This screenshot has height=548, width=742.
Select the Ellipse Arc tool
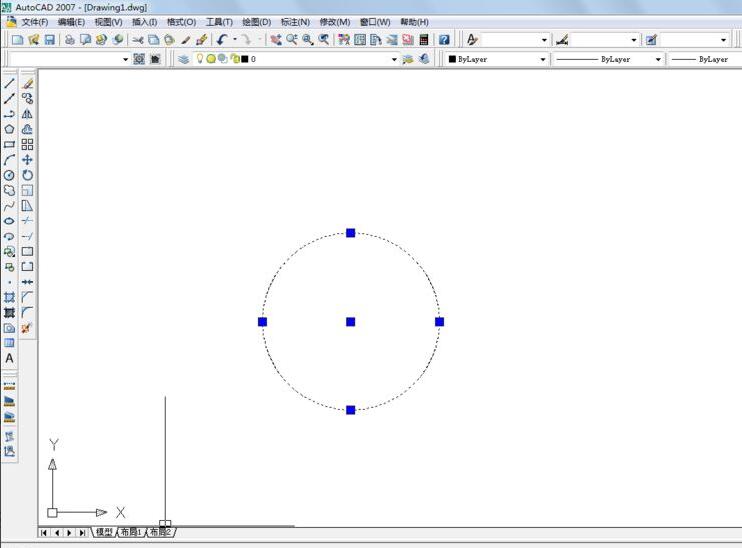click(9, 236)
